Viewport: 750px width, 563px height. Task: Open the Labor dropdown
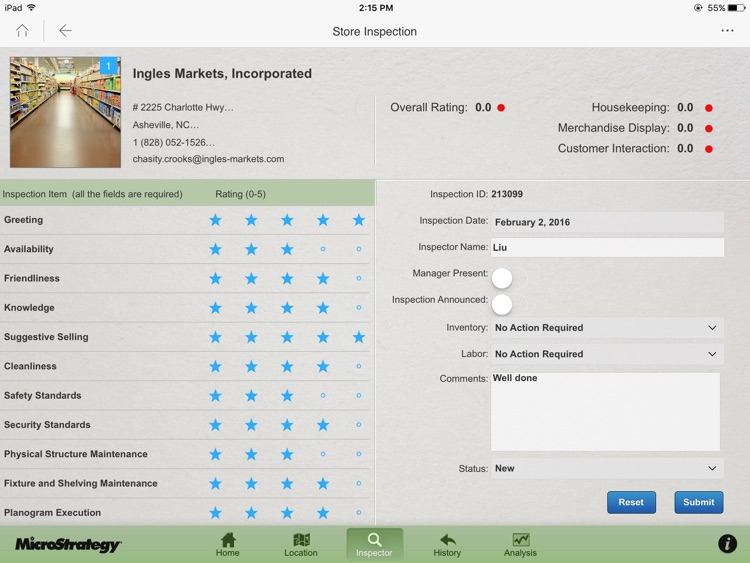[607, 354]
